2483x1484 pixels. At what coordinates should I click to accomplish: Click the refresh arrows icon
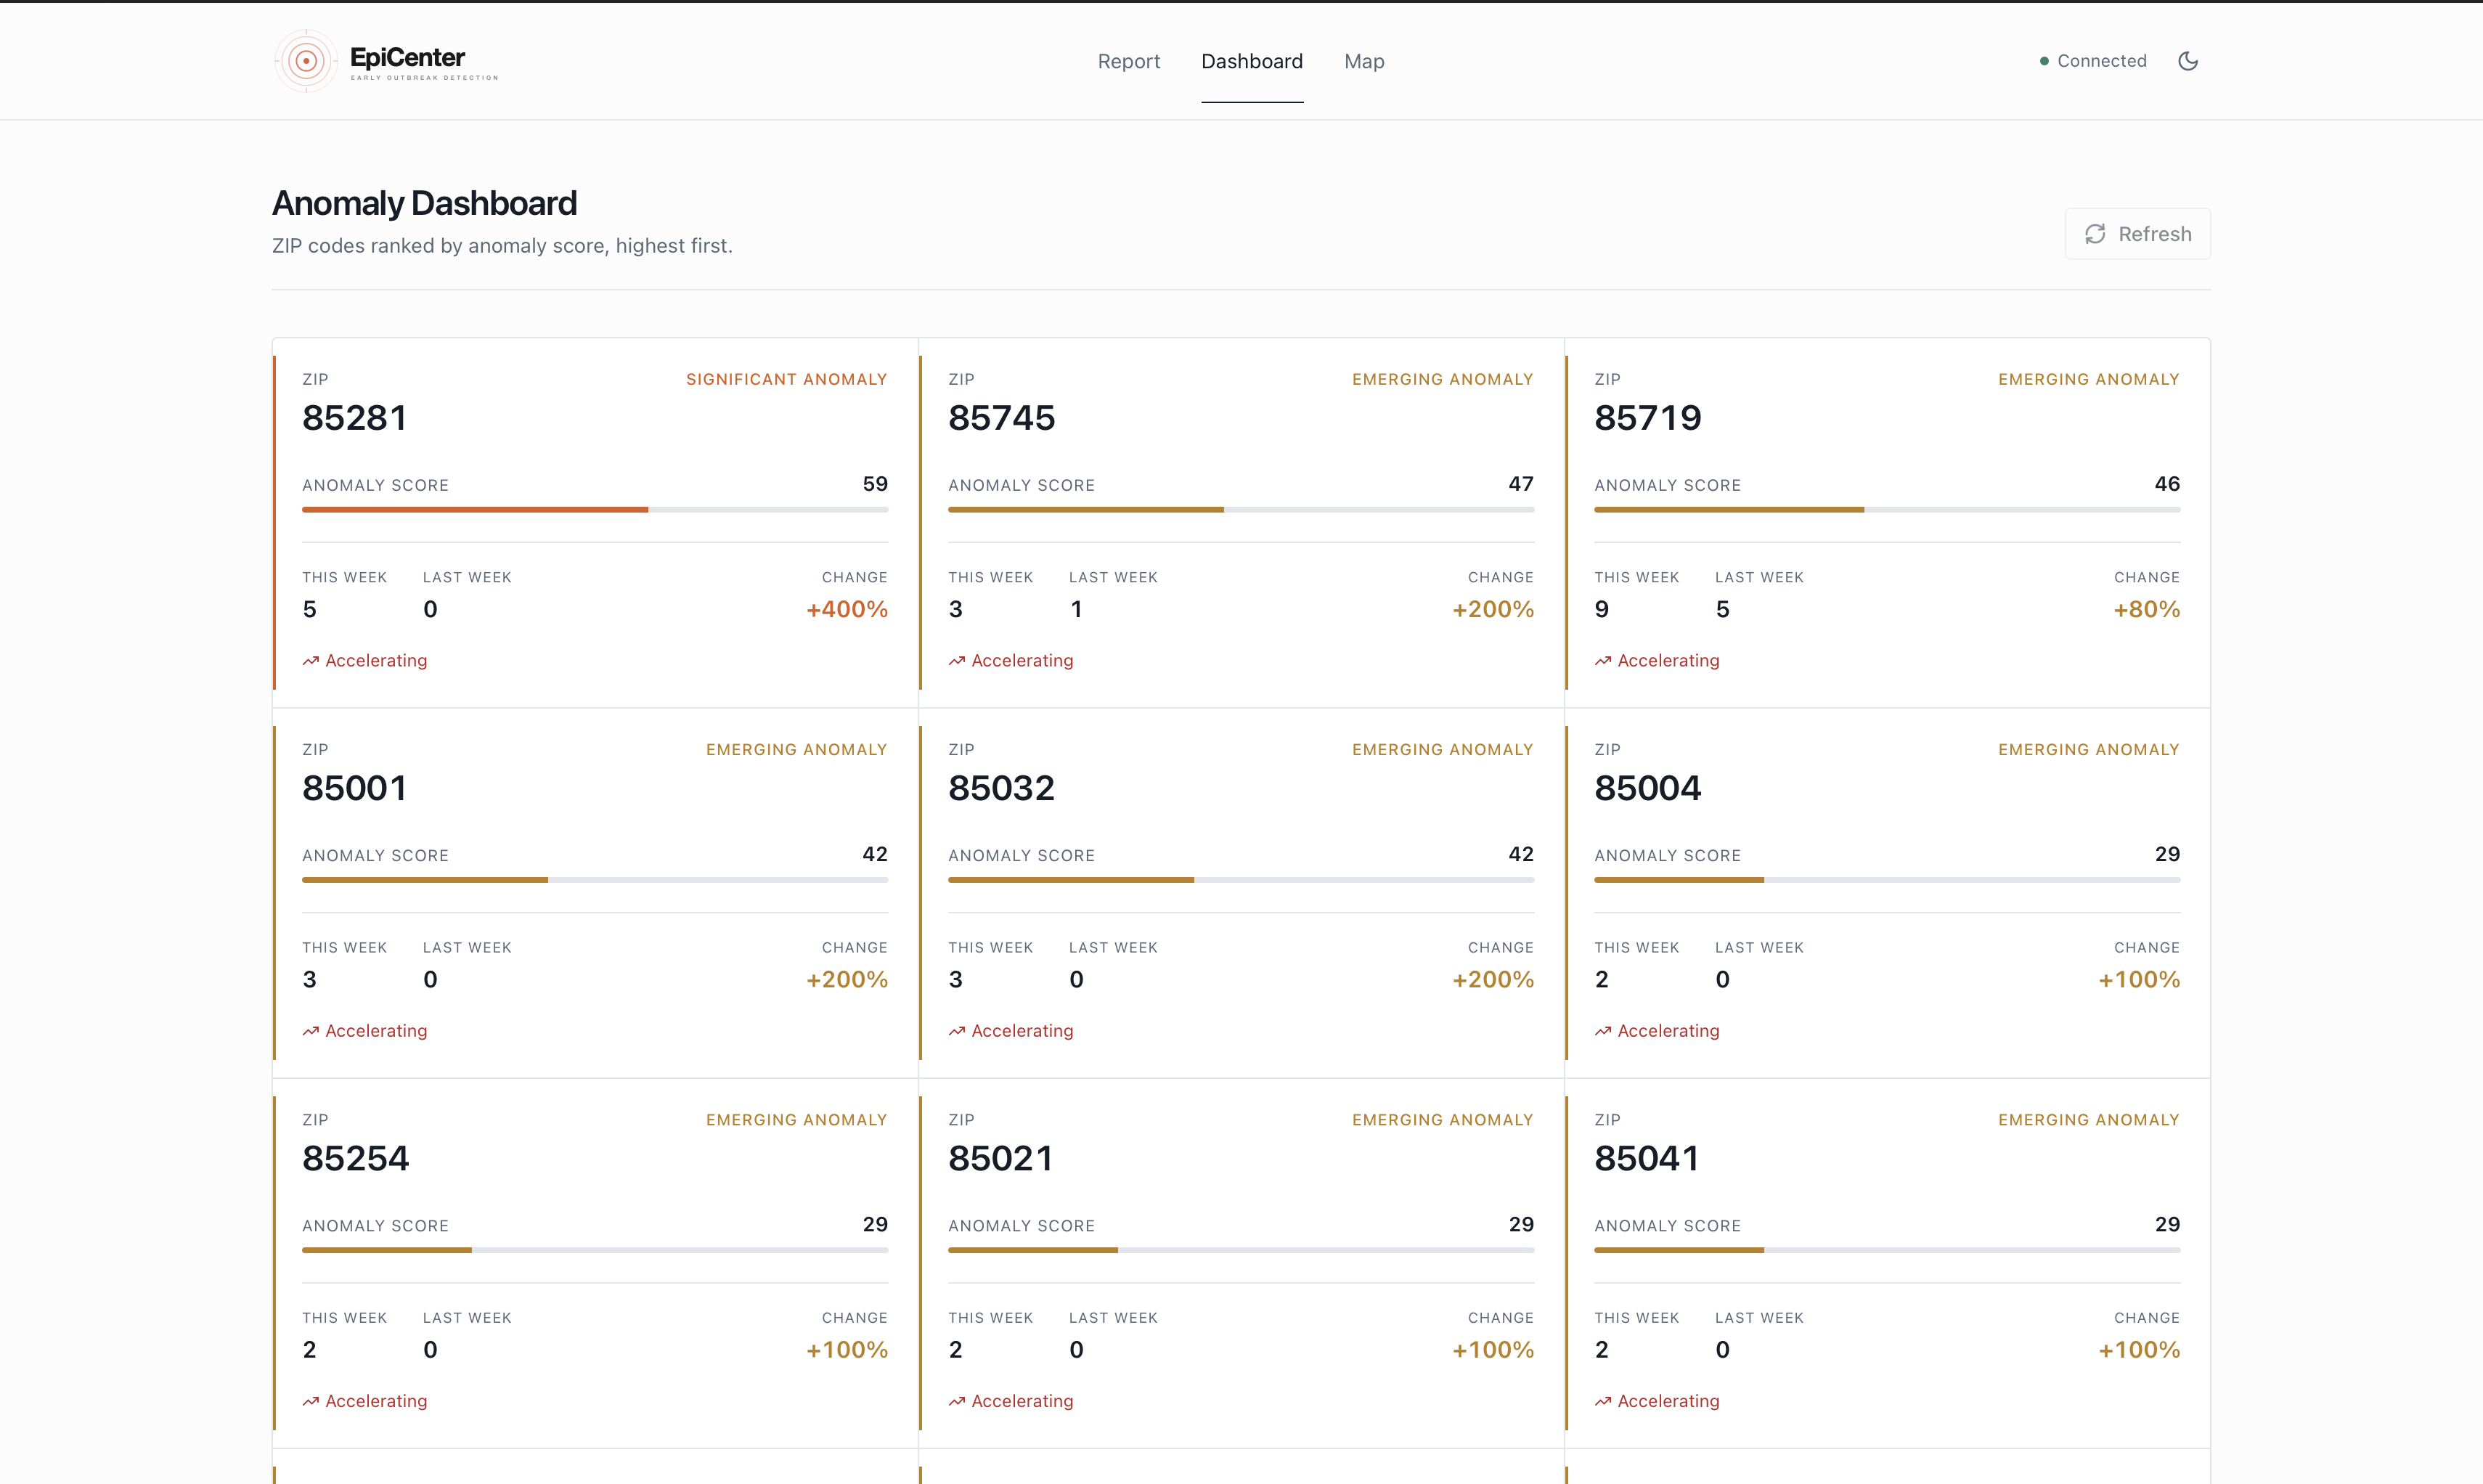[x=2095, y=234]
